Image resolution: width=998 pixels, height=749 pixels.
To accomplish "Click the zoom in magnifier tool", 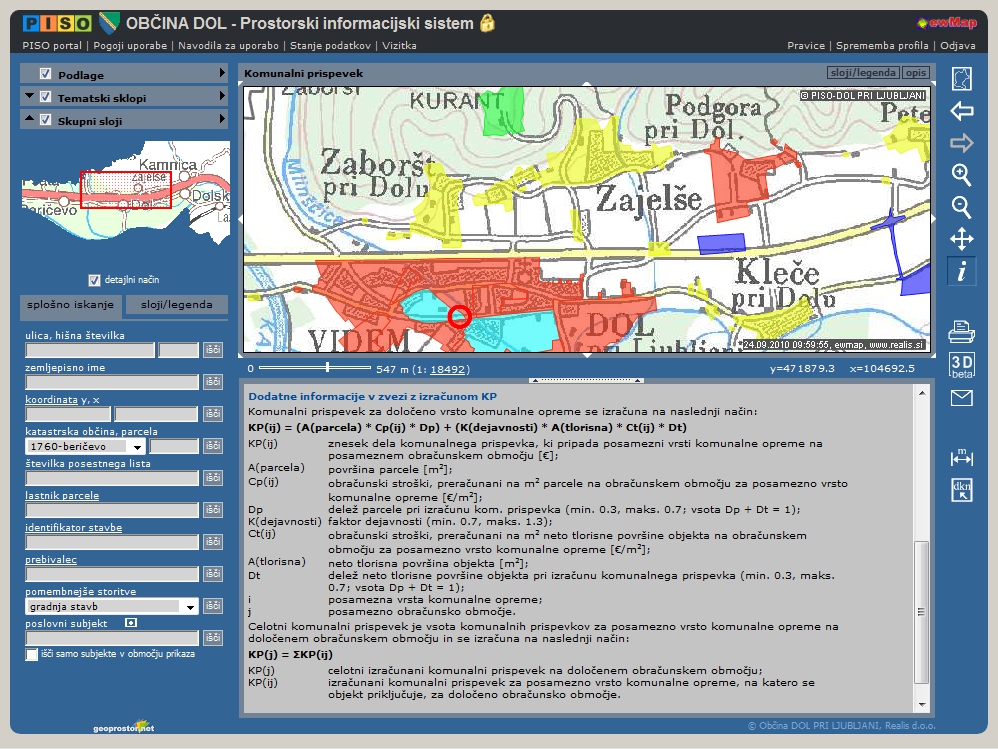I will coord(961,175).
